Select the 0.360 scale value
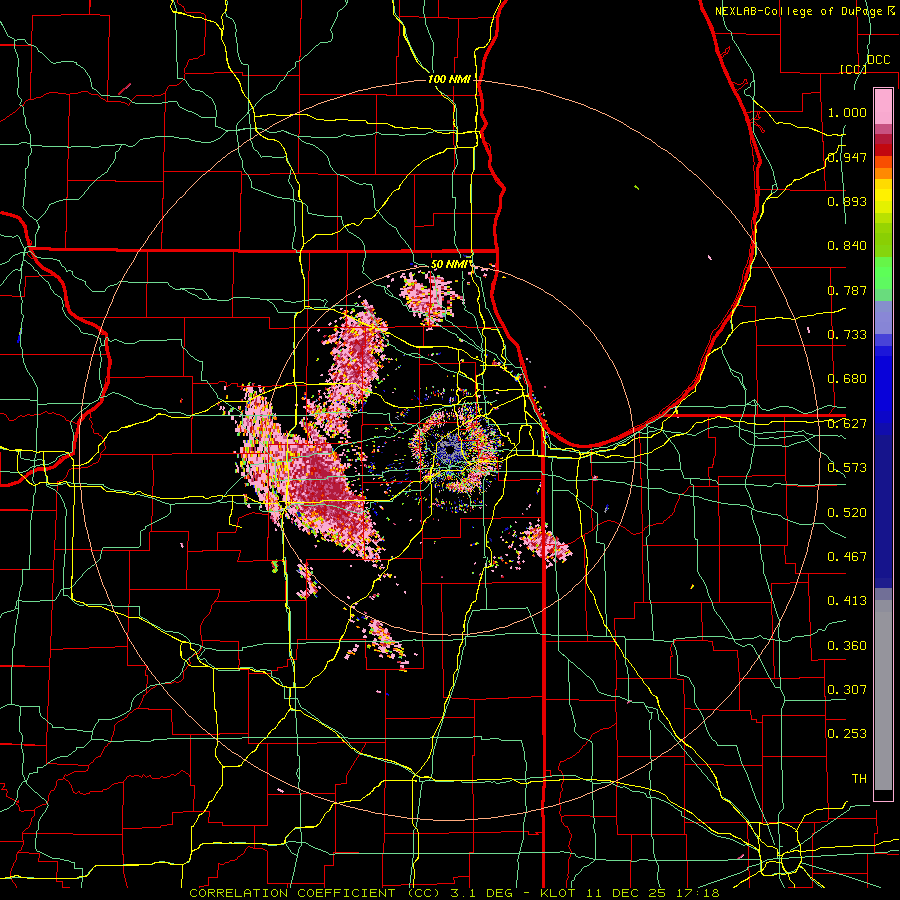The image size is (900, 900). point(847,646)
